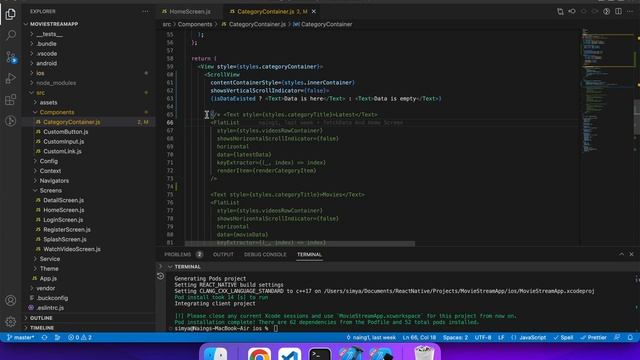Expand the Navigators folder
This screenshot has width=640, height=360.
point(54,181)
